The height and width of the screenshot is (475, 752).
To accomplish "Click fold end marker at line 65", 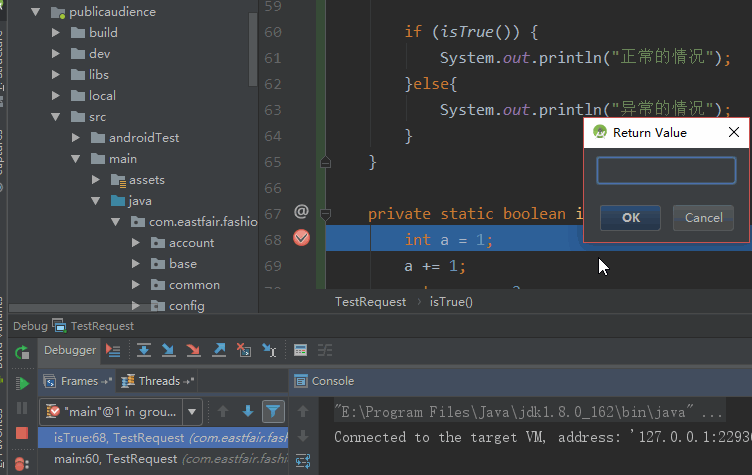I will [325, 162].
